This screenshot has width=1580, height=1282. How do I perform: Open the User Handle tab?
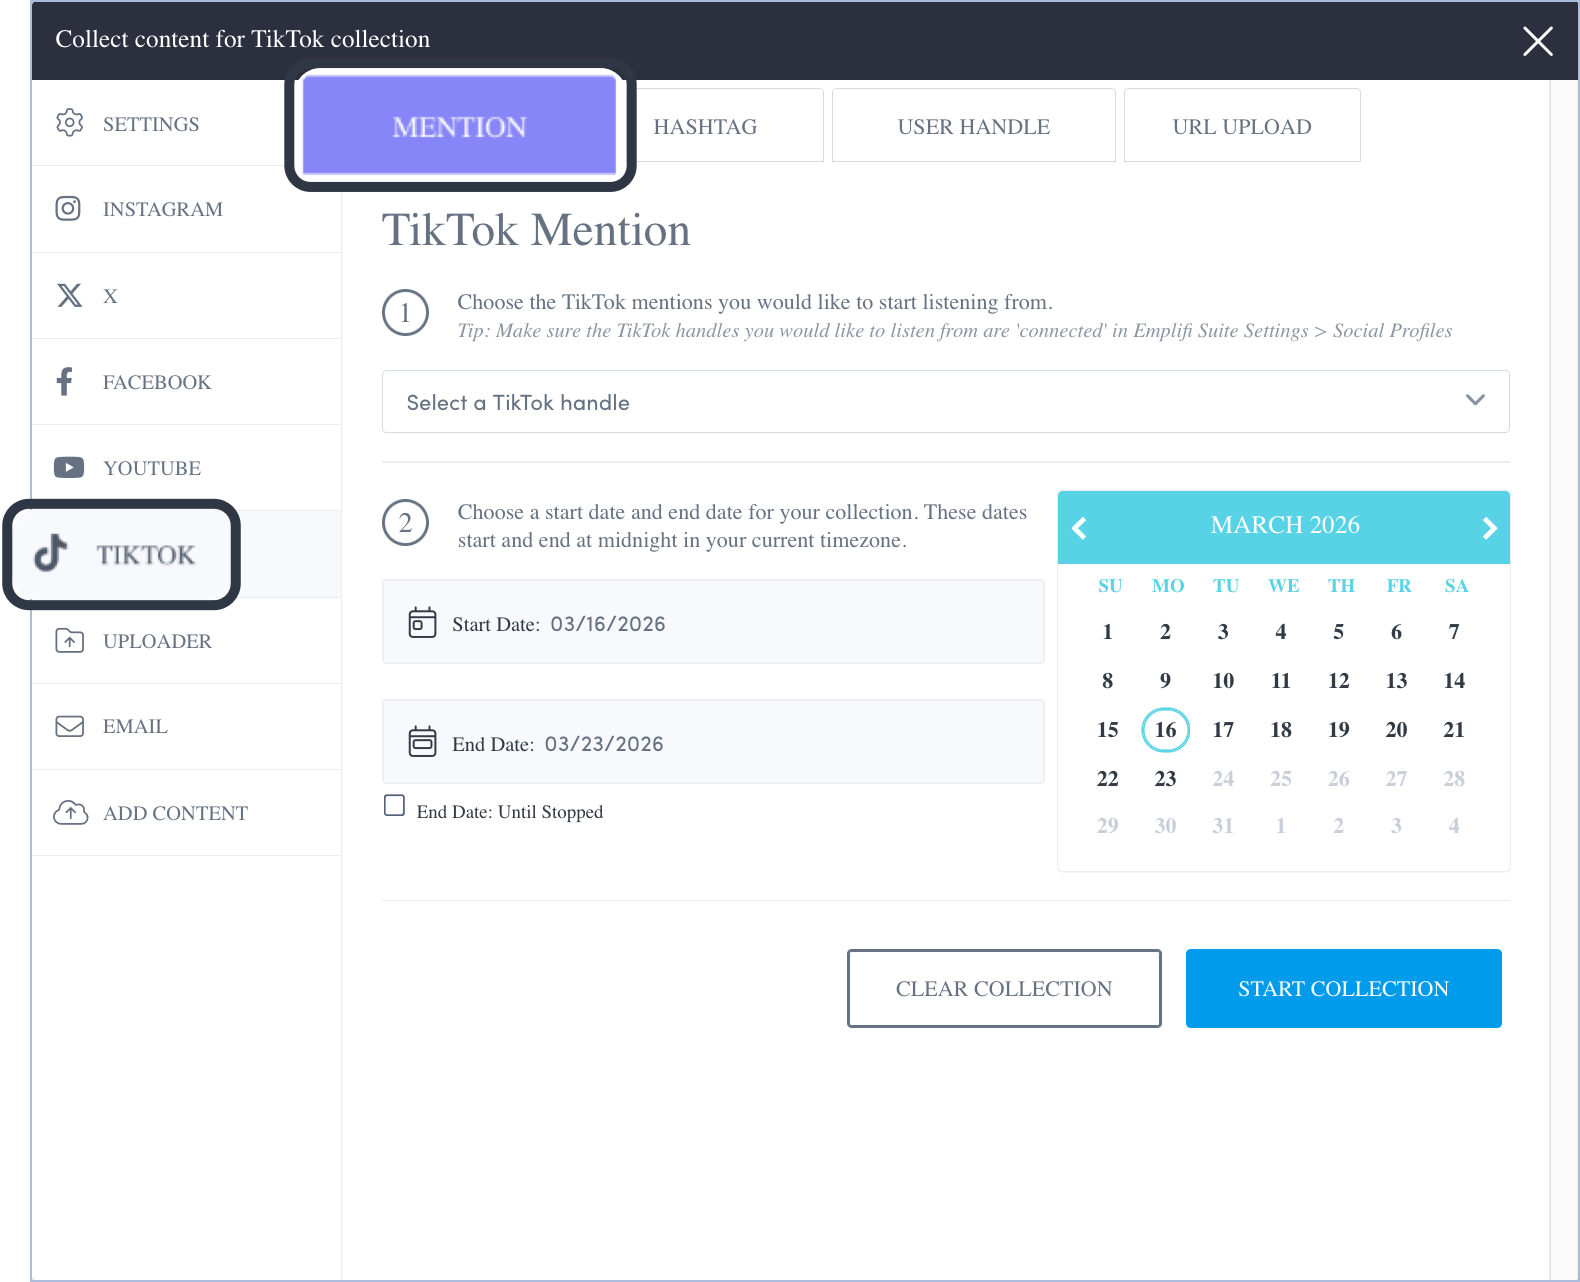(973, 126)
